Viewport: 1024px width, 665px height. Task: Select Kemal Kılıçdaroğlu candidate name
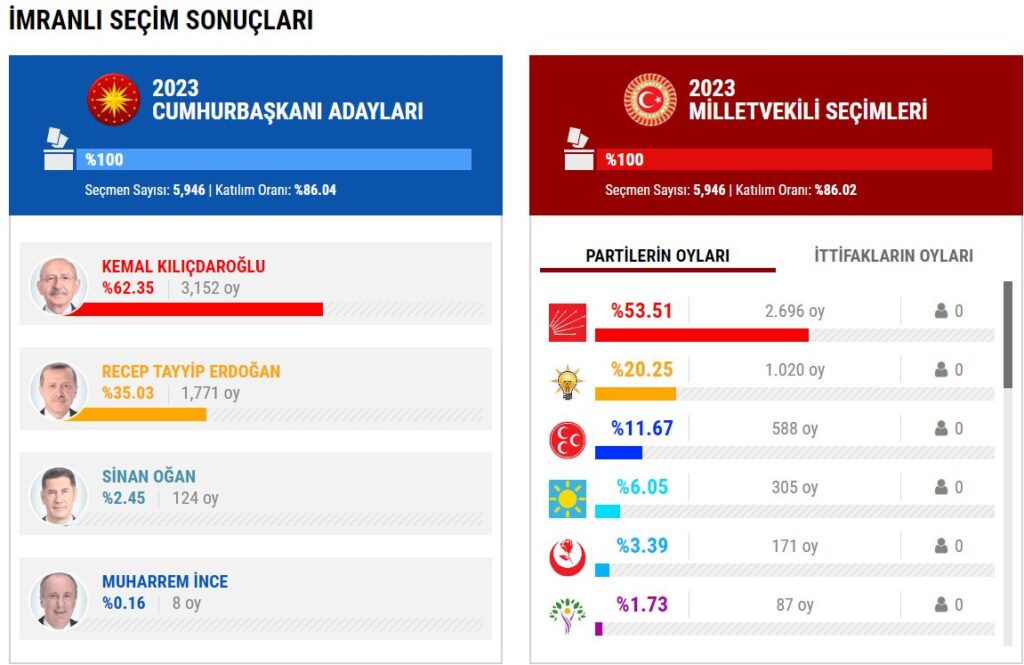[x=183, y=267]
